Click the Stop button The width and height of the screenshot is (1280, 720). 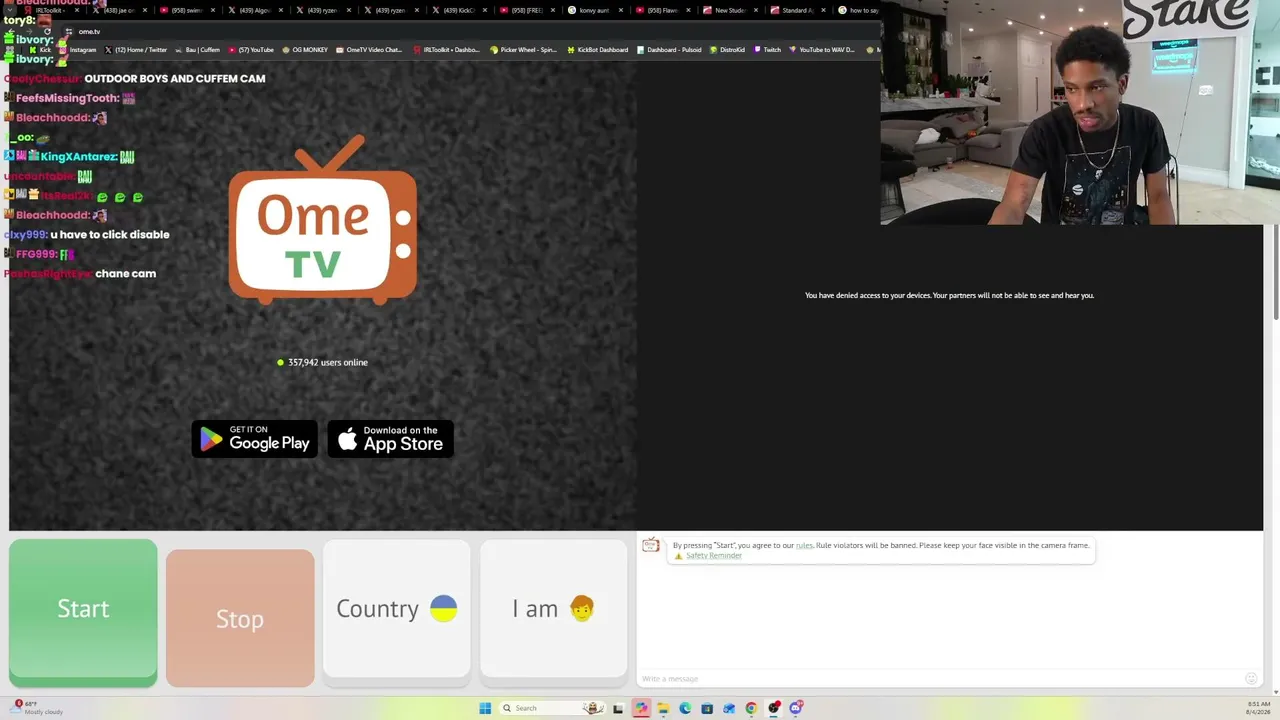[x=240, y=618]
